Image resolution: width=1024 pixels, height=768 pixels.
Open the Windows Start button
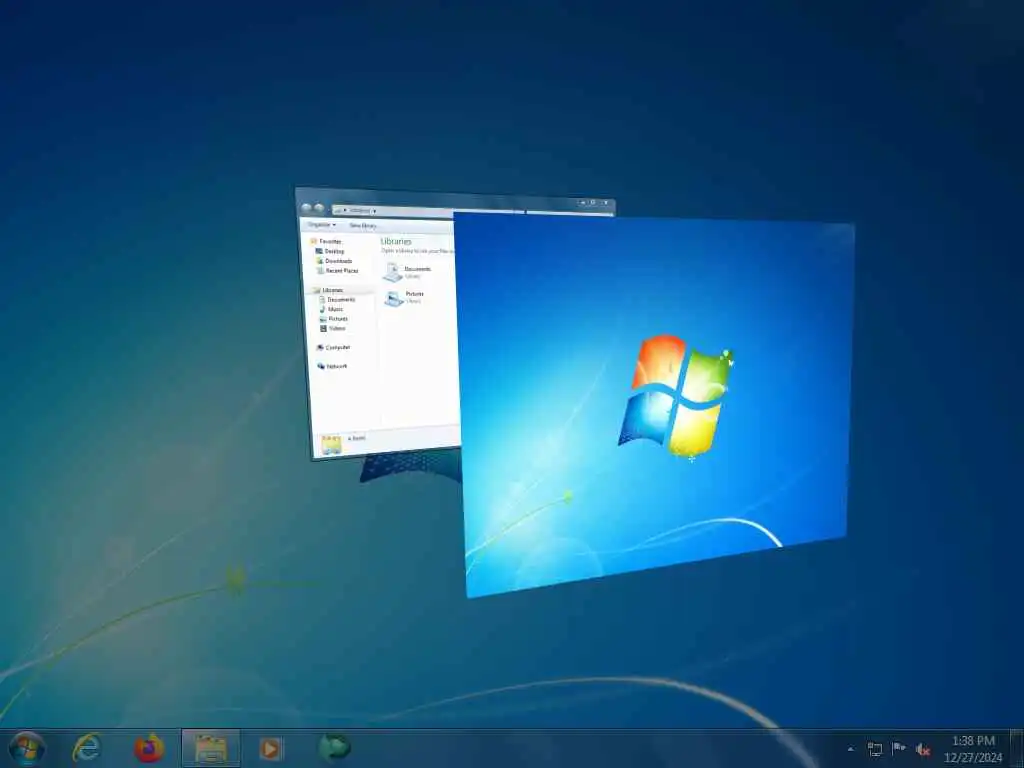[x=26, y=748]
